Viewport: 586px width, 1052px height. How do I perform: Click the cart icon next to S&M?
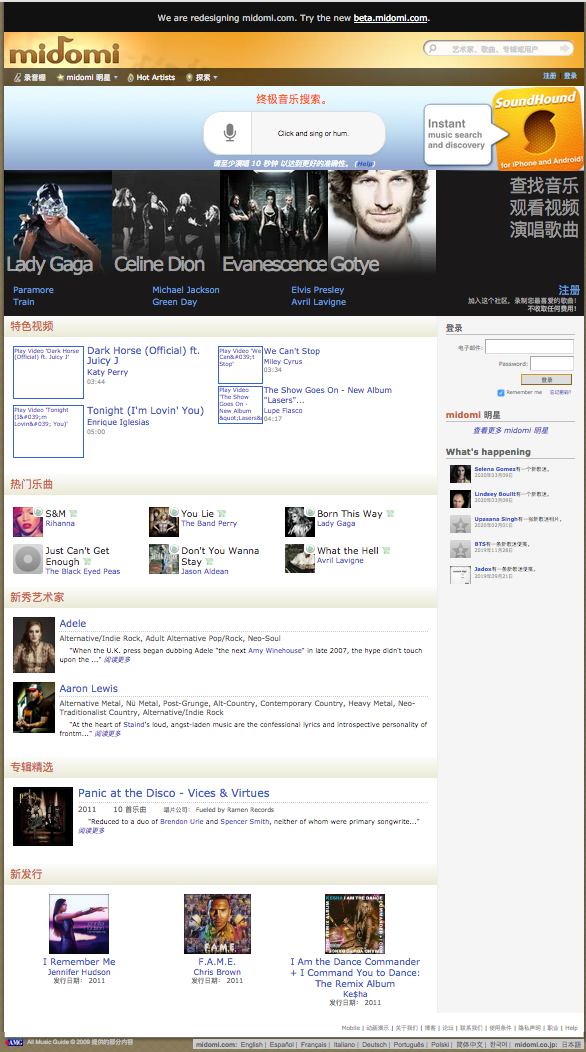pos(73,514)
